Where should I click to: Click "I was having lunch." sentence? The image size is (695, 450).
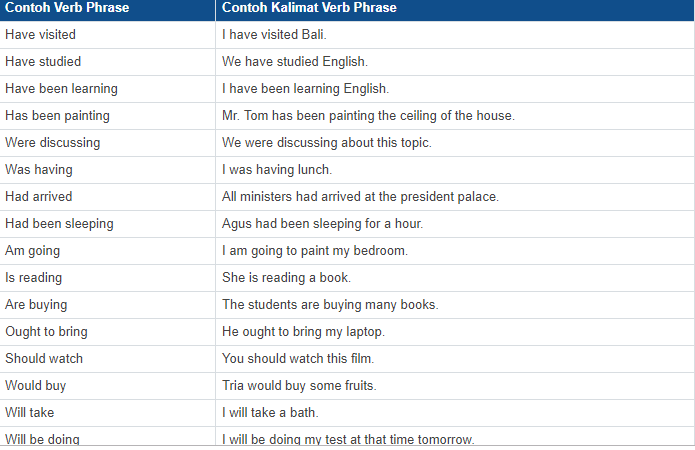277,169
